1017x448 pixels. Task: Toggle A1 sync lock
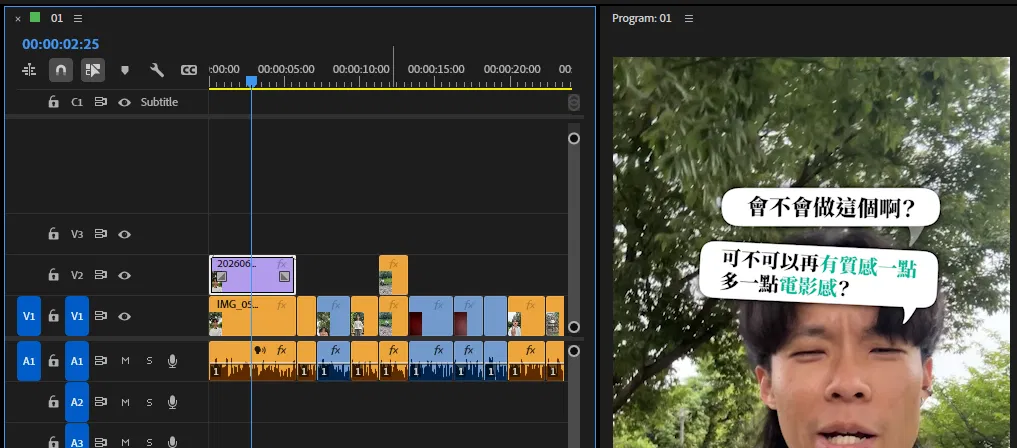tap(101, 360)
